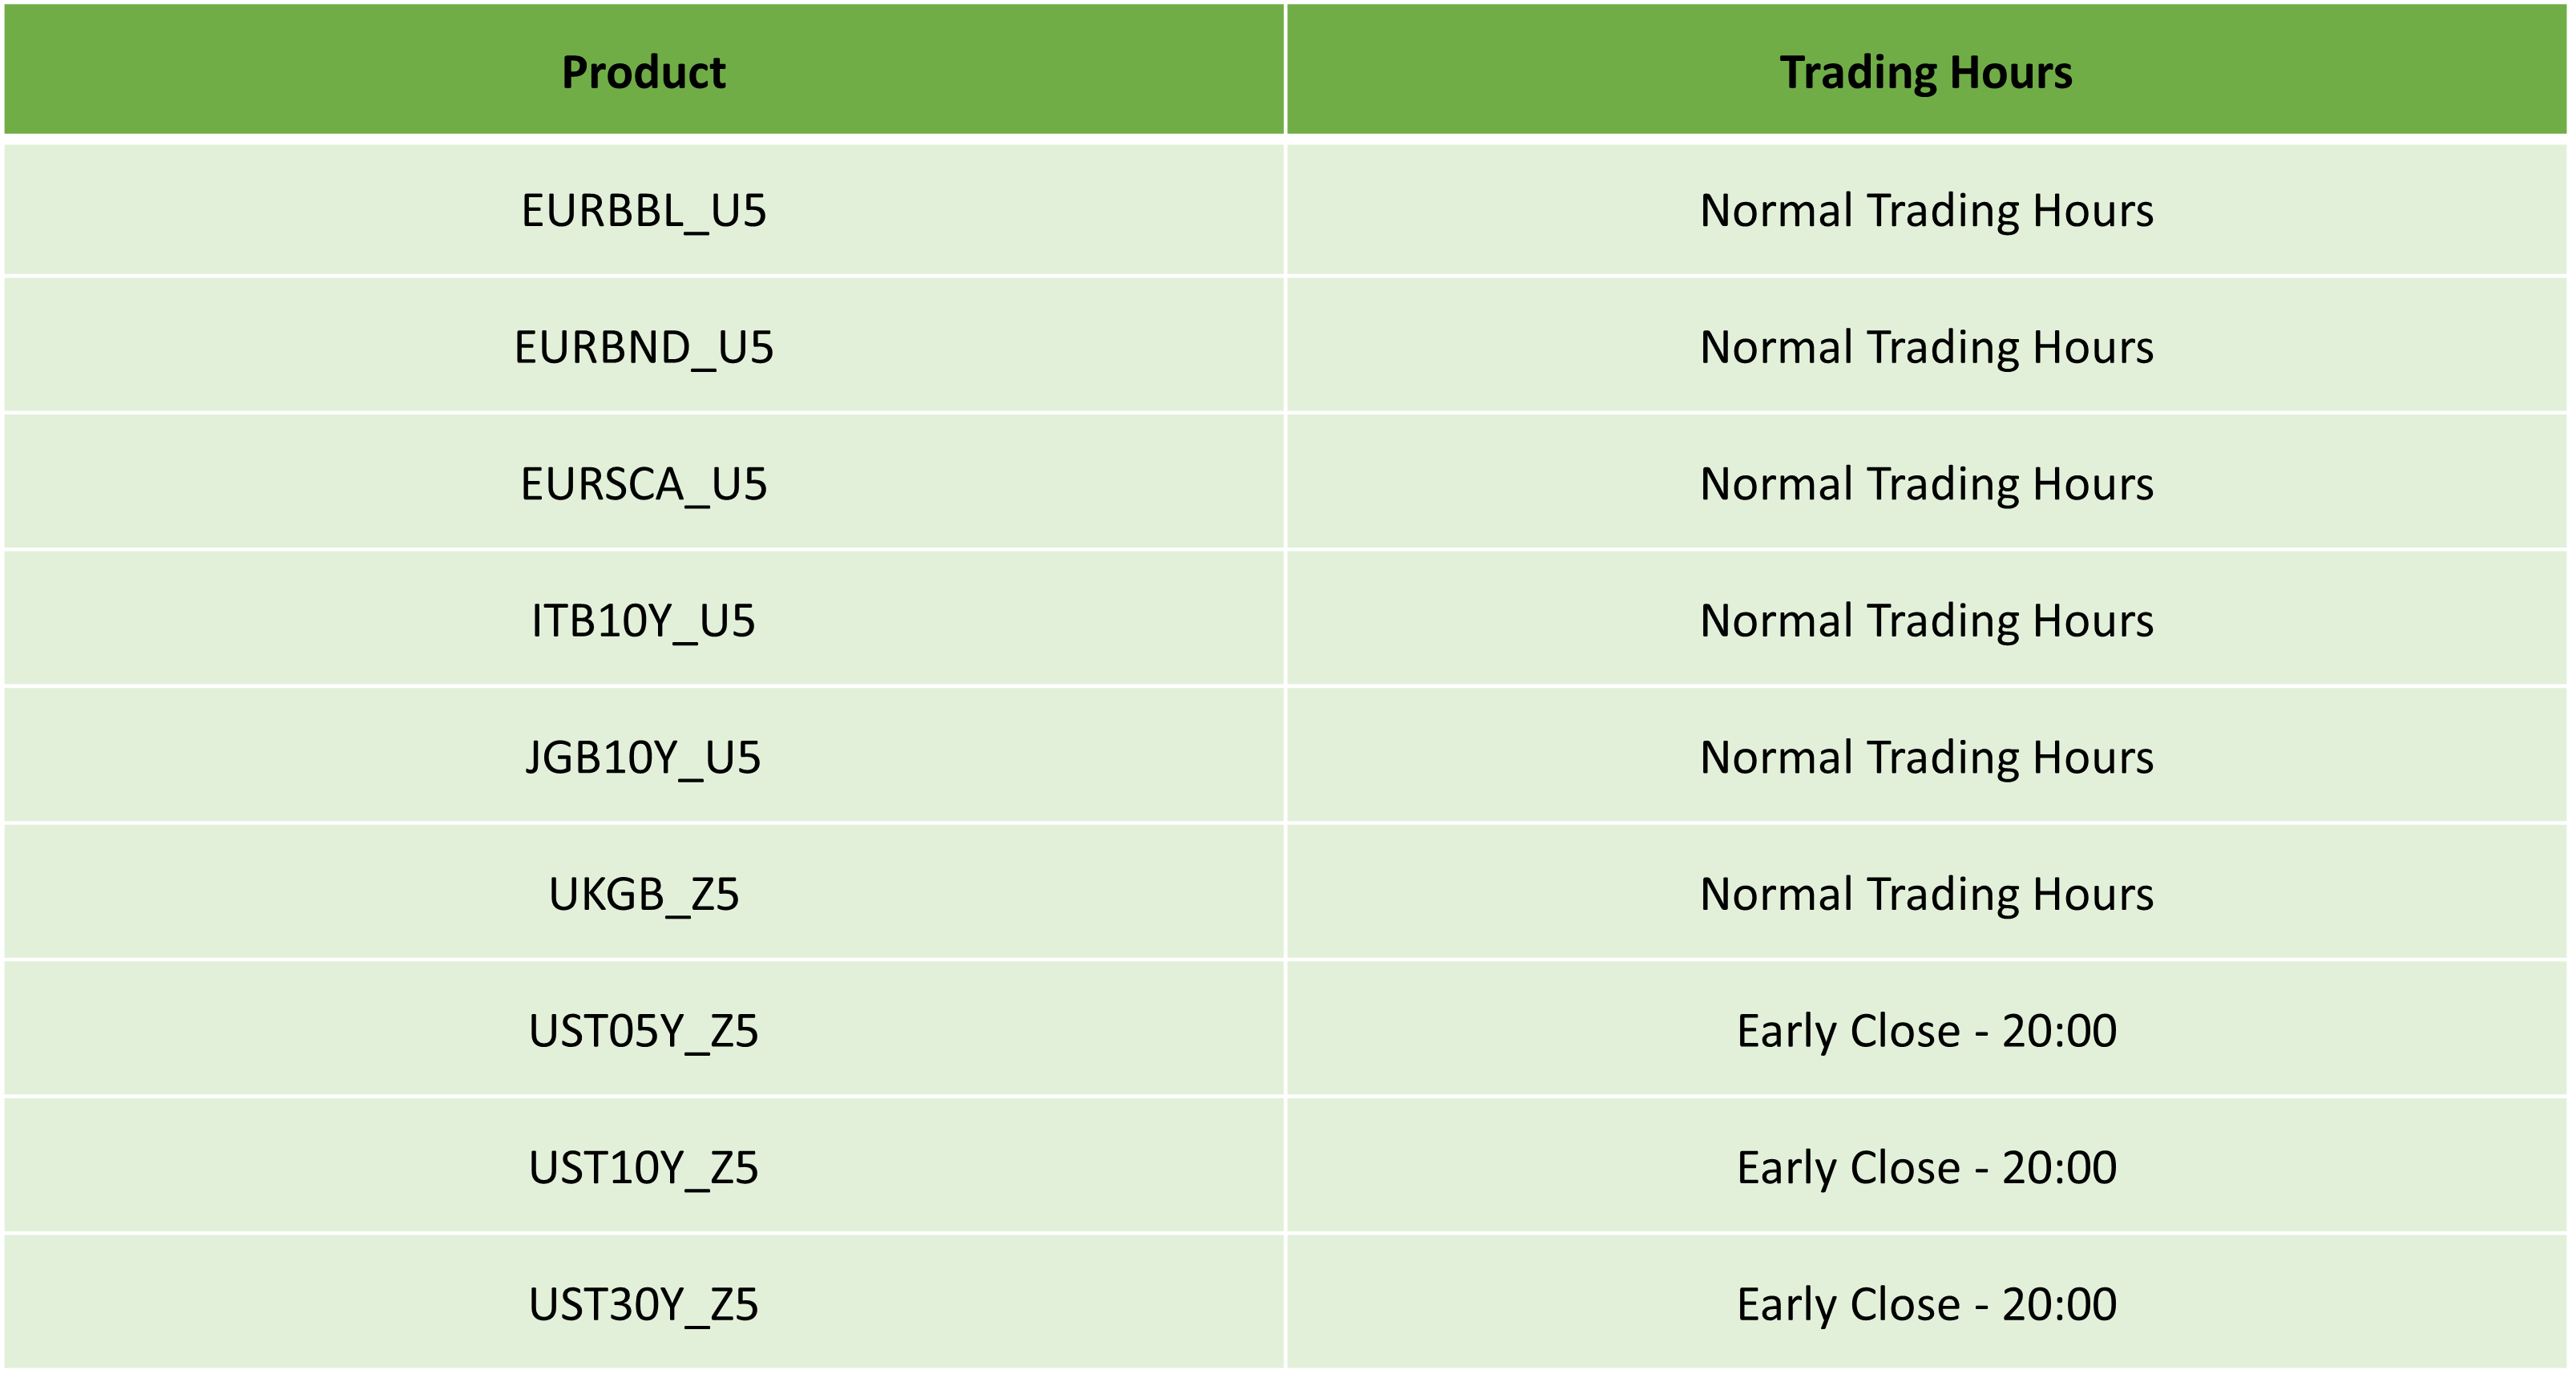
Task: Select the UST05Y_Z5 product cell
Action: coord(643,1030)
